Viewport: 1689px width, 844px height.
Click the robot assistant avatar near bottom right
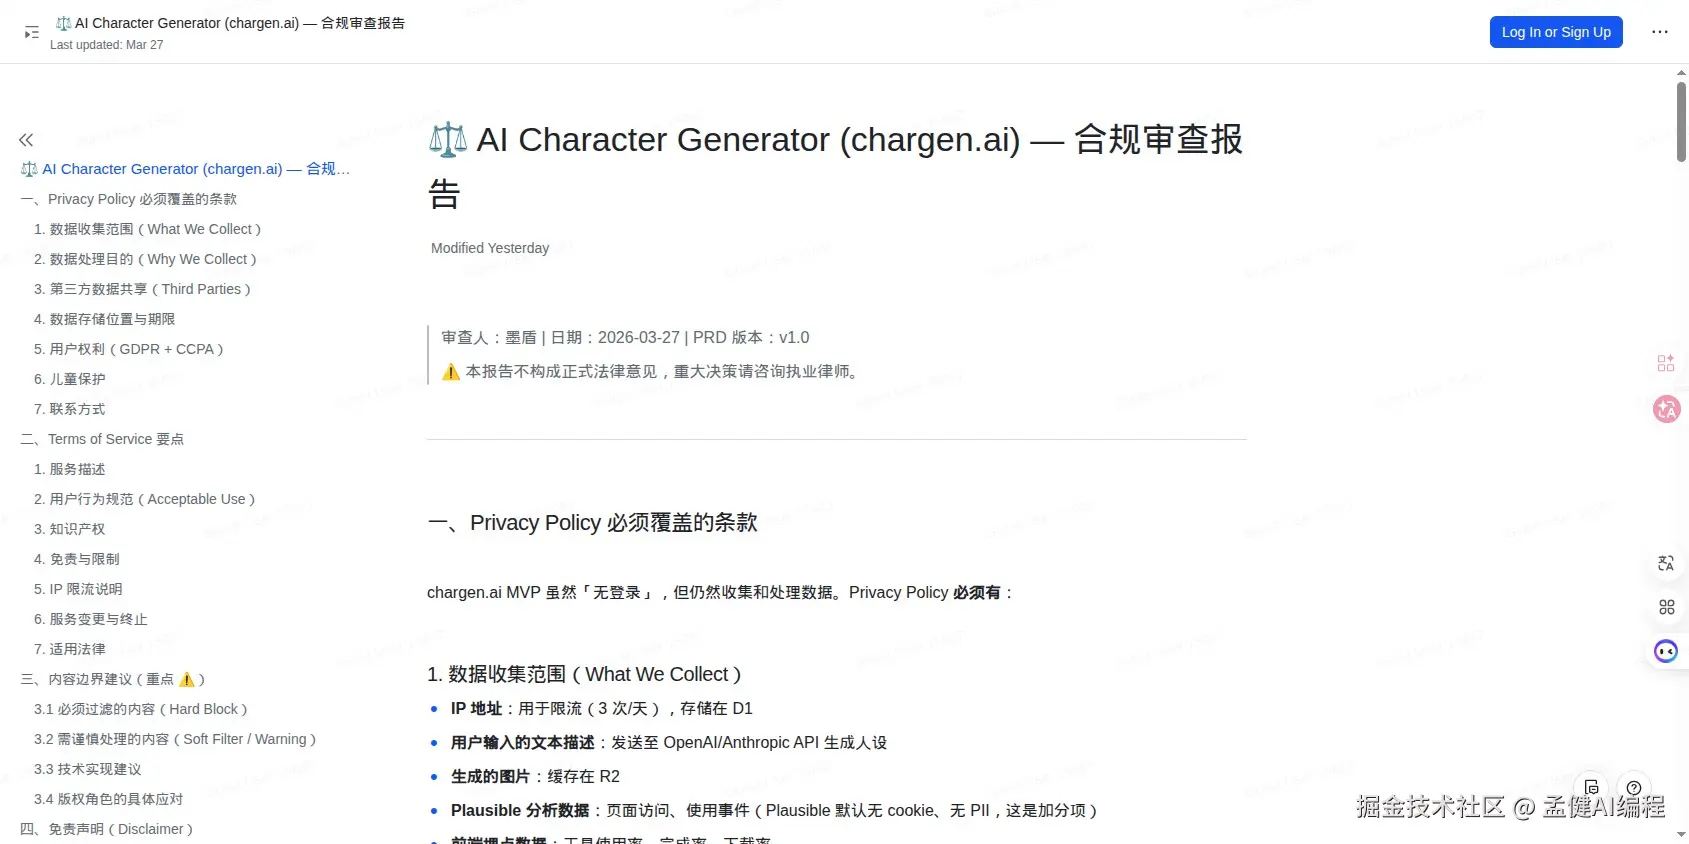coord(1665,651)
